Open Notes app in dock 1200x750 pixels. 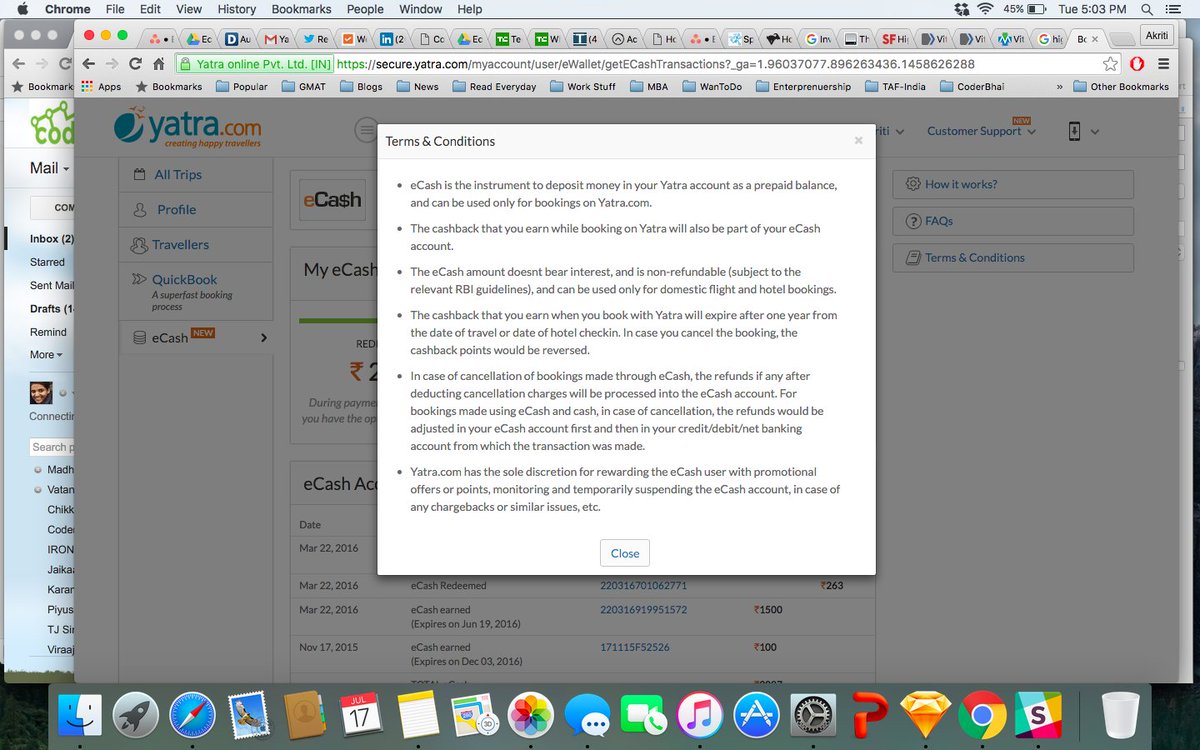pos(418,714)
